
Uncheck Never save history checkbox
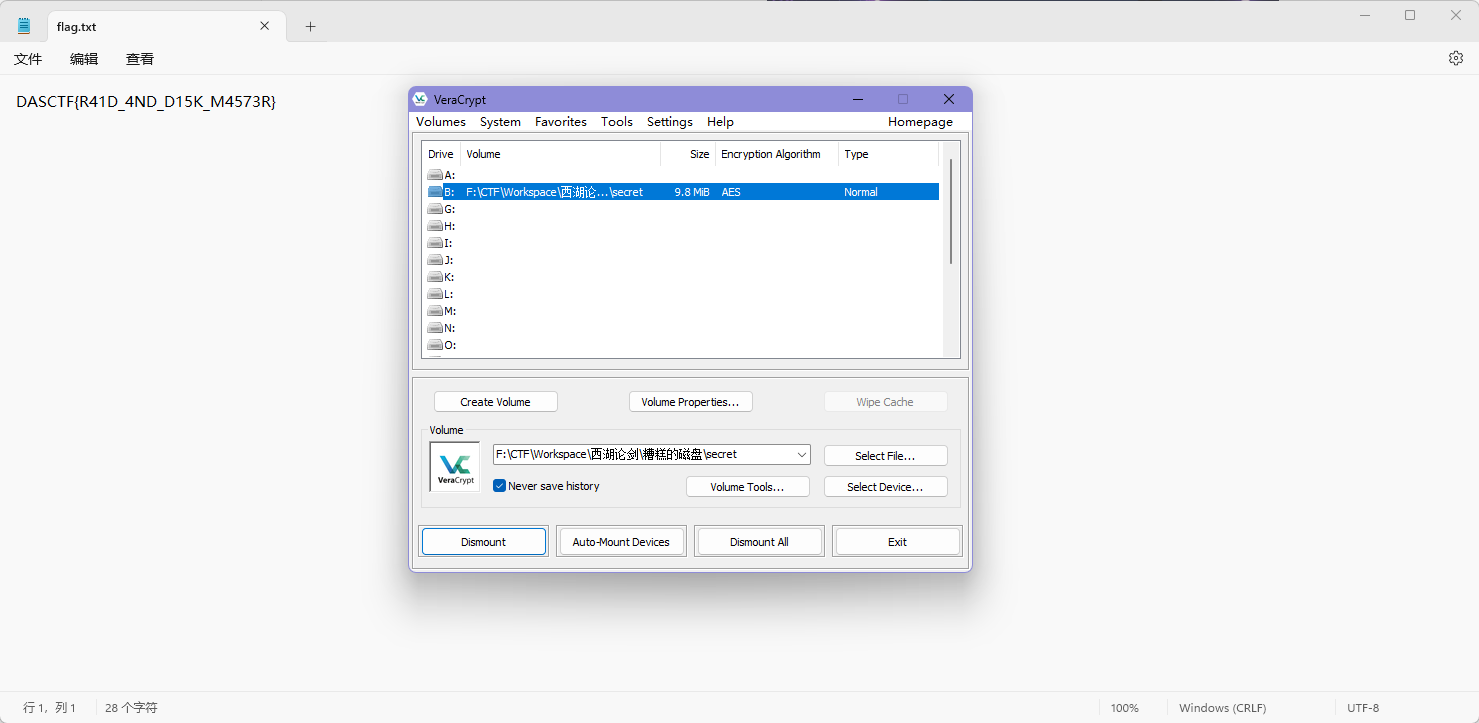tap(500, 486)
